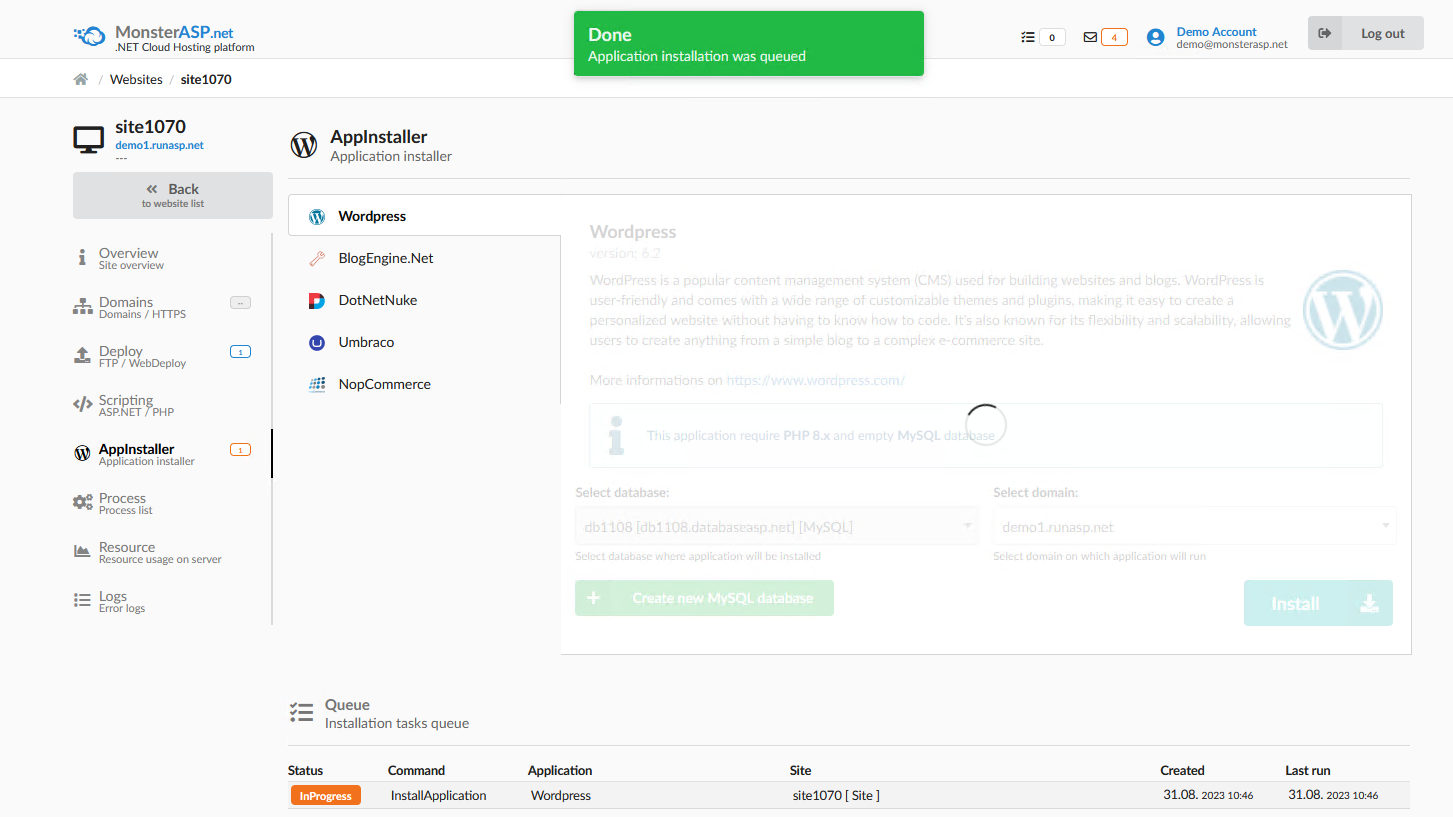Click the DotNetNuke logo icon
This screenshot has width=1453, height=817.
(x=317, y=300)
